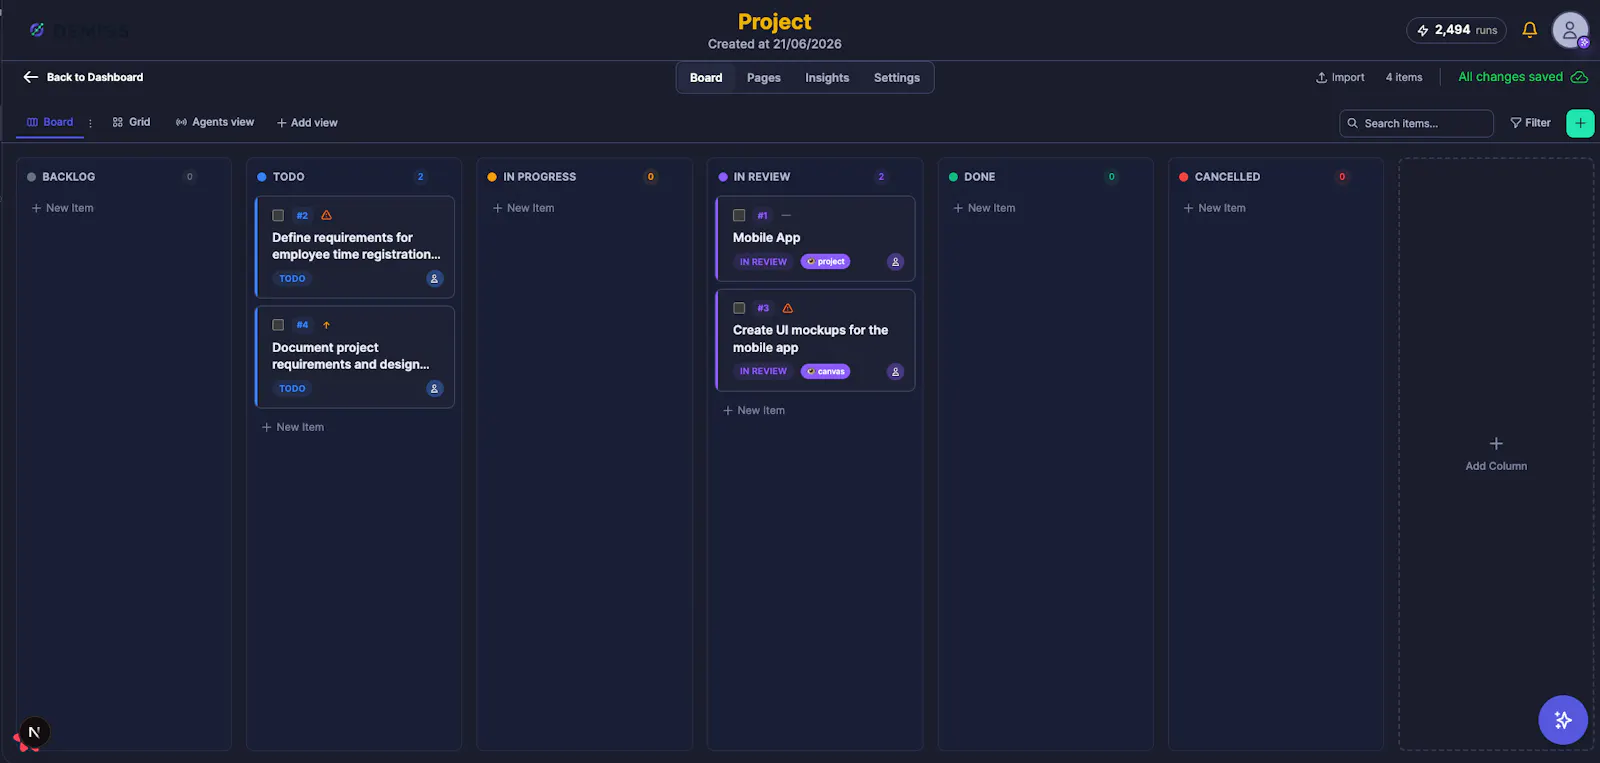Open Create UI mockups card title

point(810,339)
